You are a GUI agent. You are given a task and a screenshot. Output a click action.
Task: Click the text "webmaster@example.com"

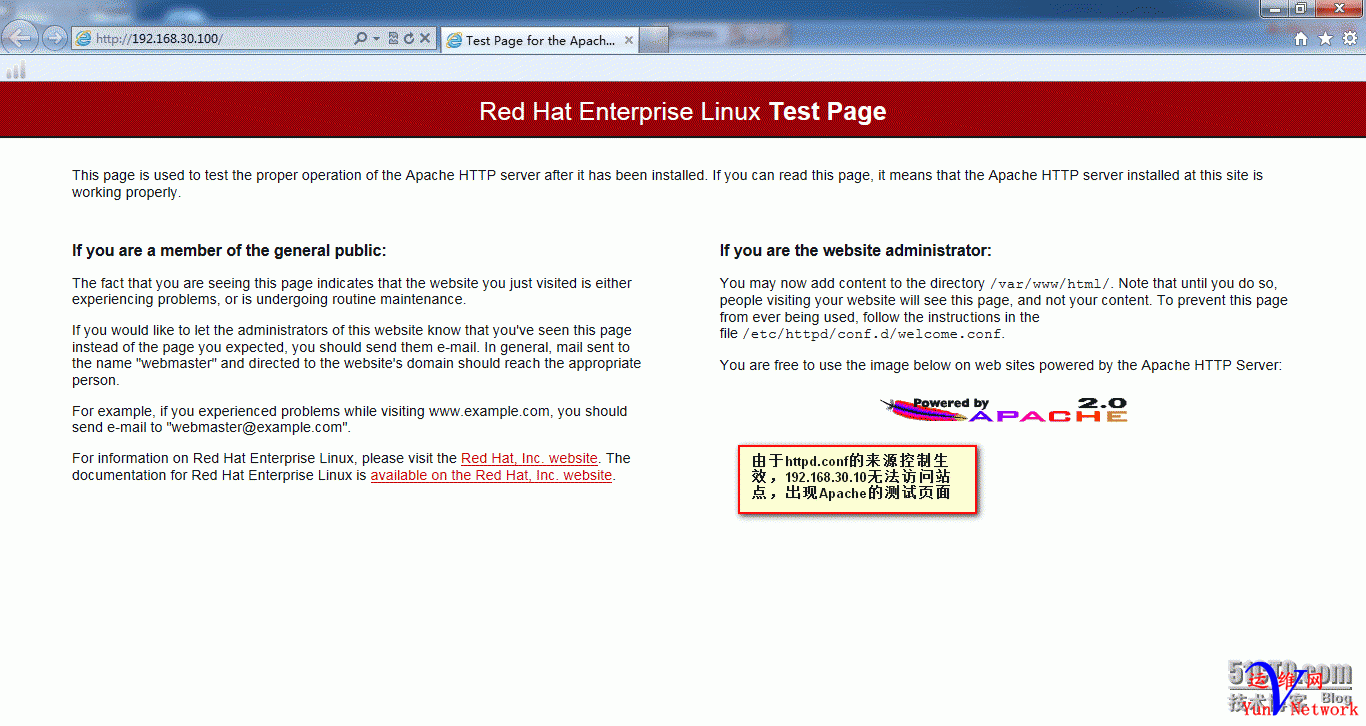pyautogui.click(x=255, y=427)
